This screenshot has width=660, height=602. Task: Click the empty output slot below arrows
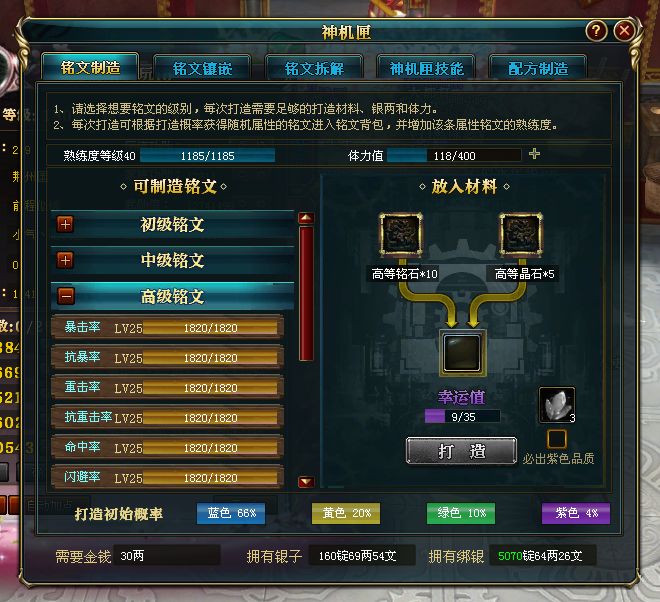[x=462, y=353]
